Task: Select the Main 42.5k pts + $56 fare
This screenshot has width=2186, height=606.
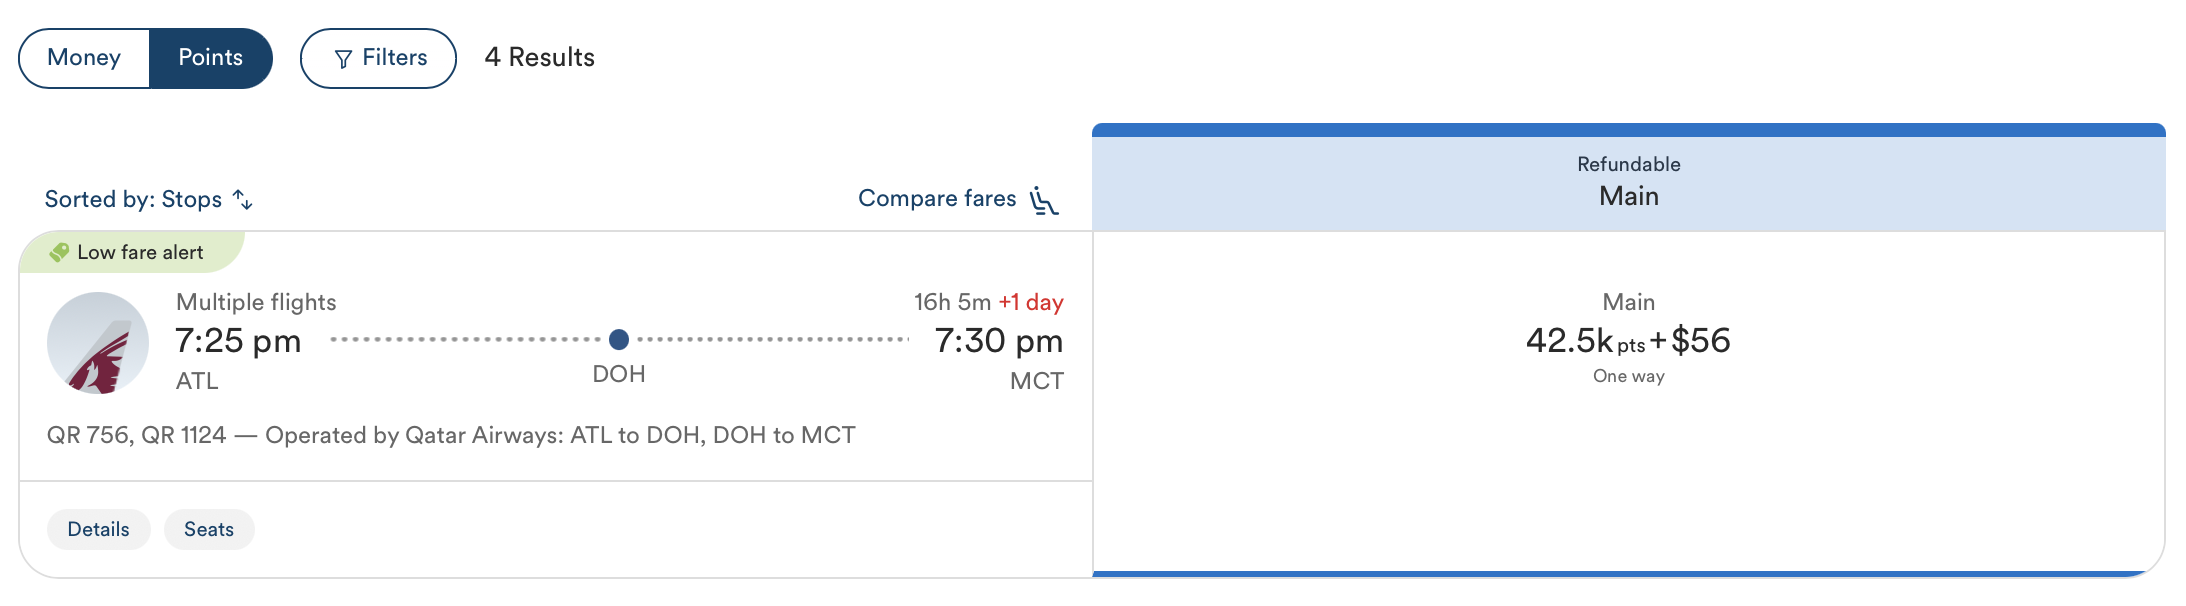Action: click(1627, 340)
